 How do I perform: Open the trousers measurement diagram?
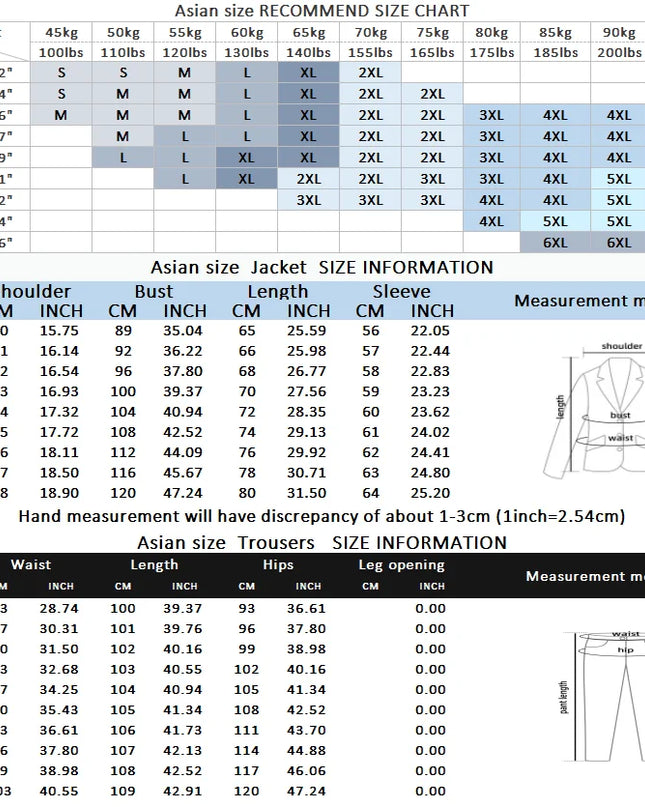pos(601,696)
